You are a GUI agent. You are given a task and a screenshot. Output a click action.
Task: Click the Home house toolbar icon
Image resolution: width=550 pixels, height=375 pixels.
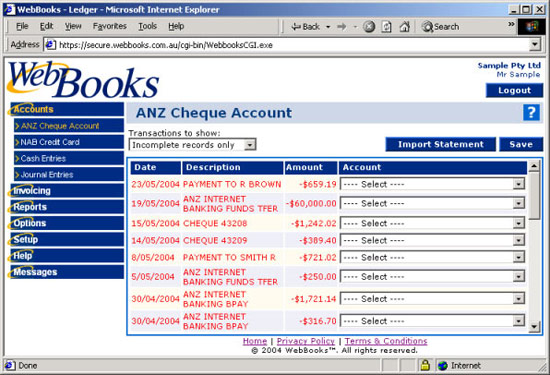coord(404,27)
